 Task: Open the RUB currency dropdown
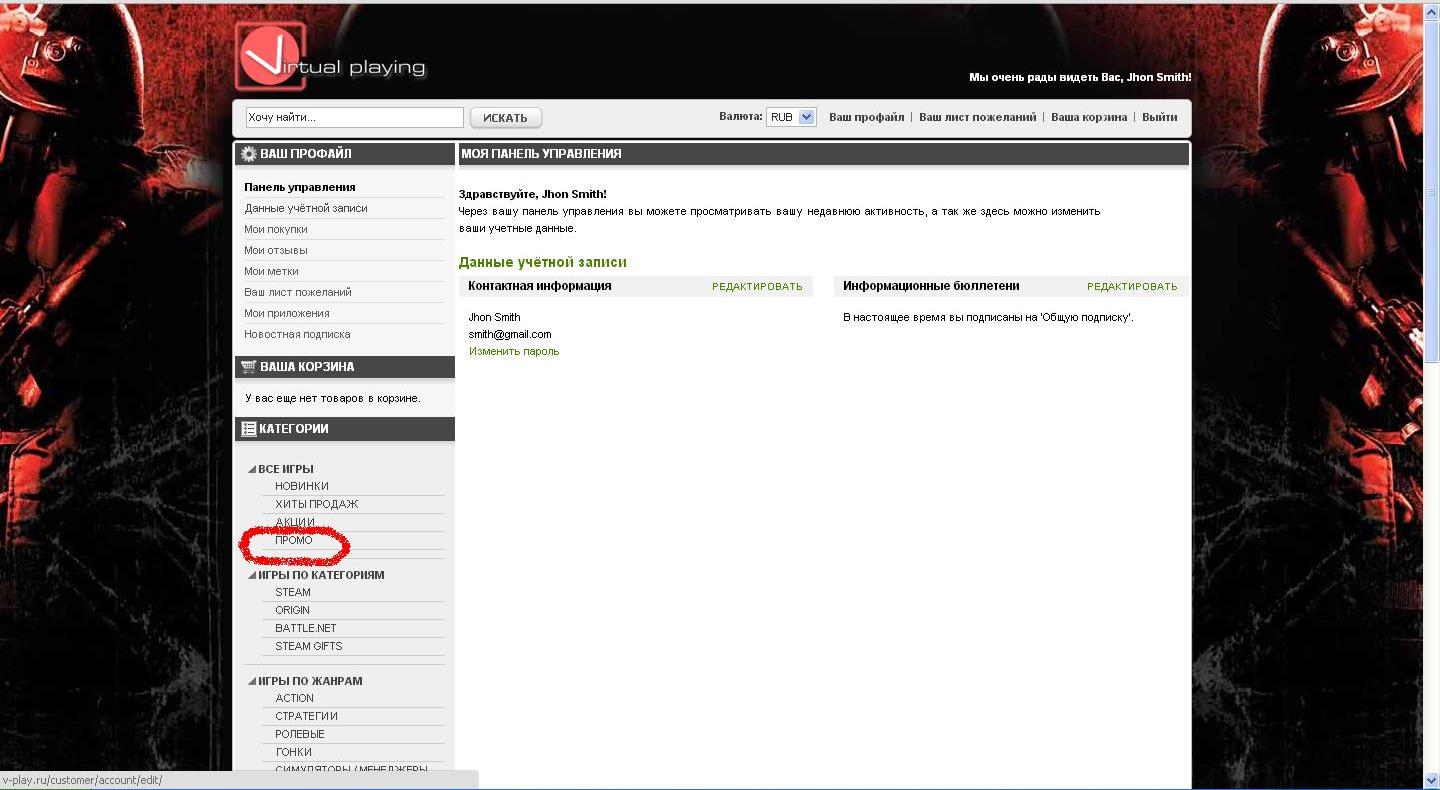pyautogui.click(x=791, y=117)
